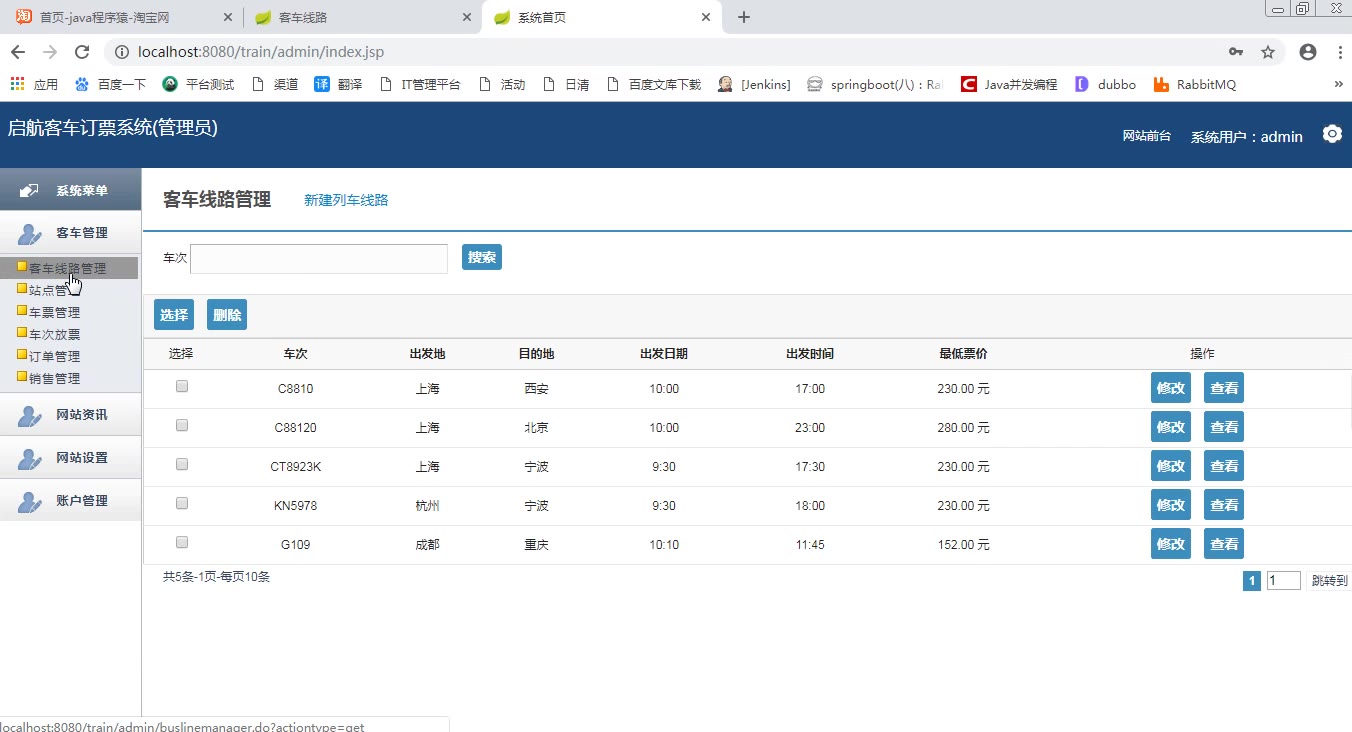Screen dimensions: 1352x732
Task: Click the 搜索 search button
Action: point(481,257)
